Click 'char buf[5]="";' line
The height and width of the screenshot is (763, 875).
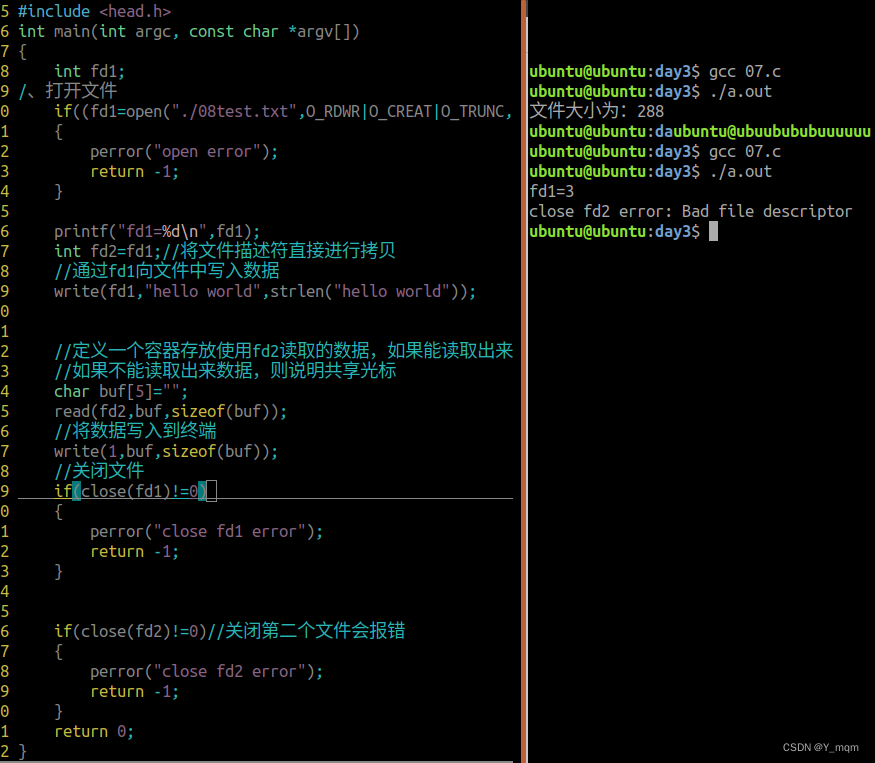coord(121,391)
